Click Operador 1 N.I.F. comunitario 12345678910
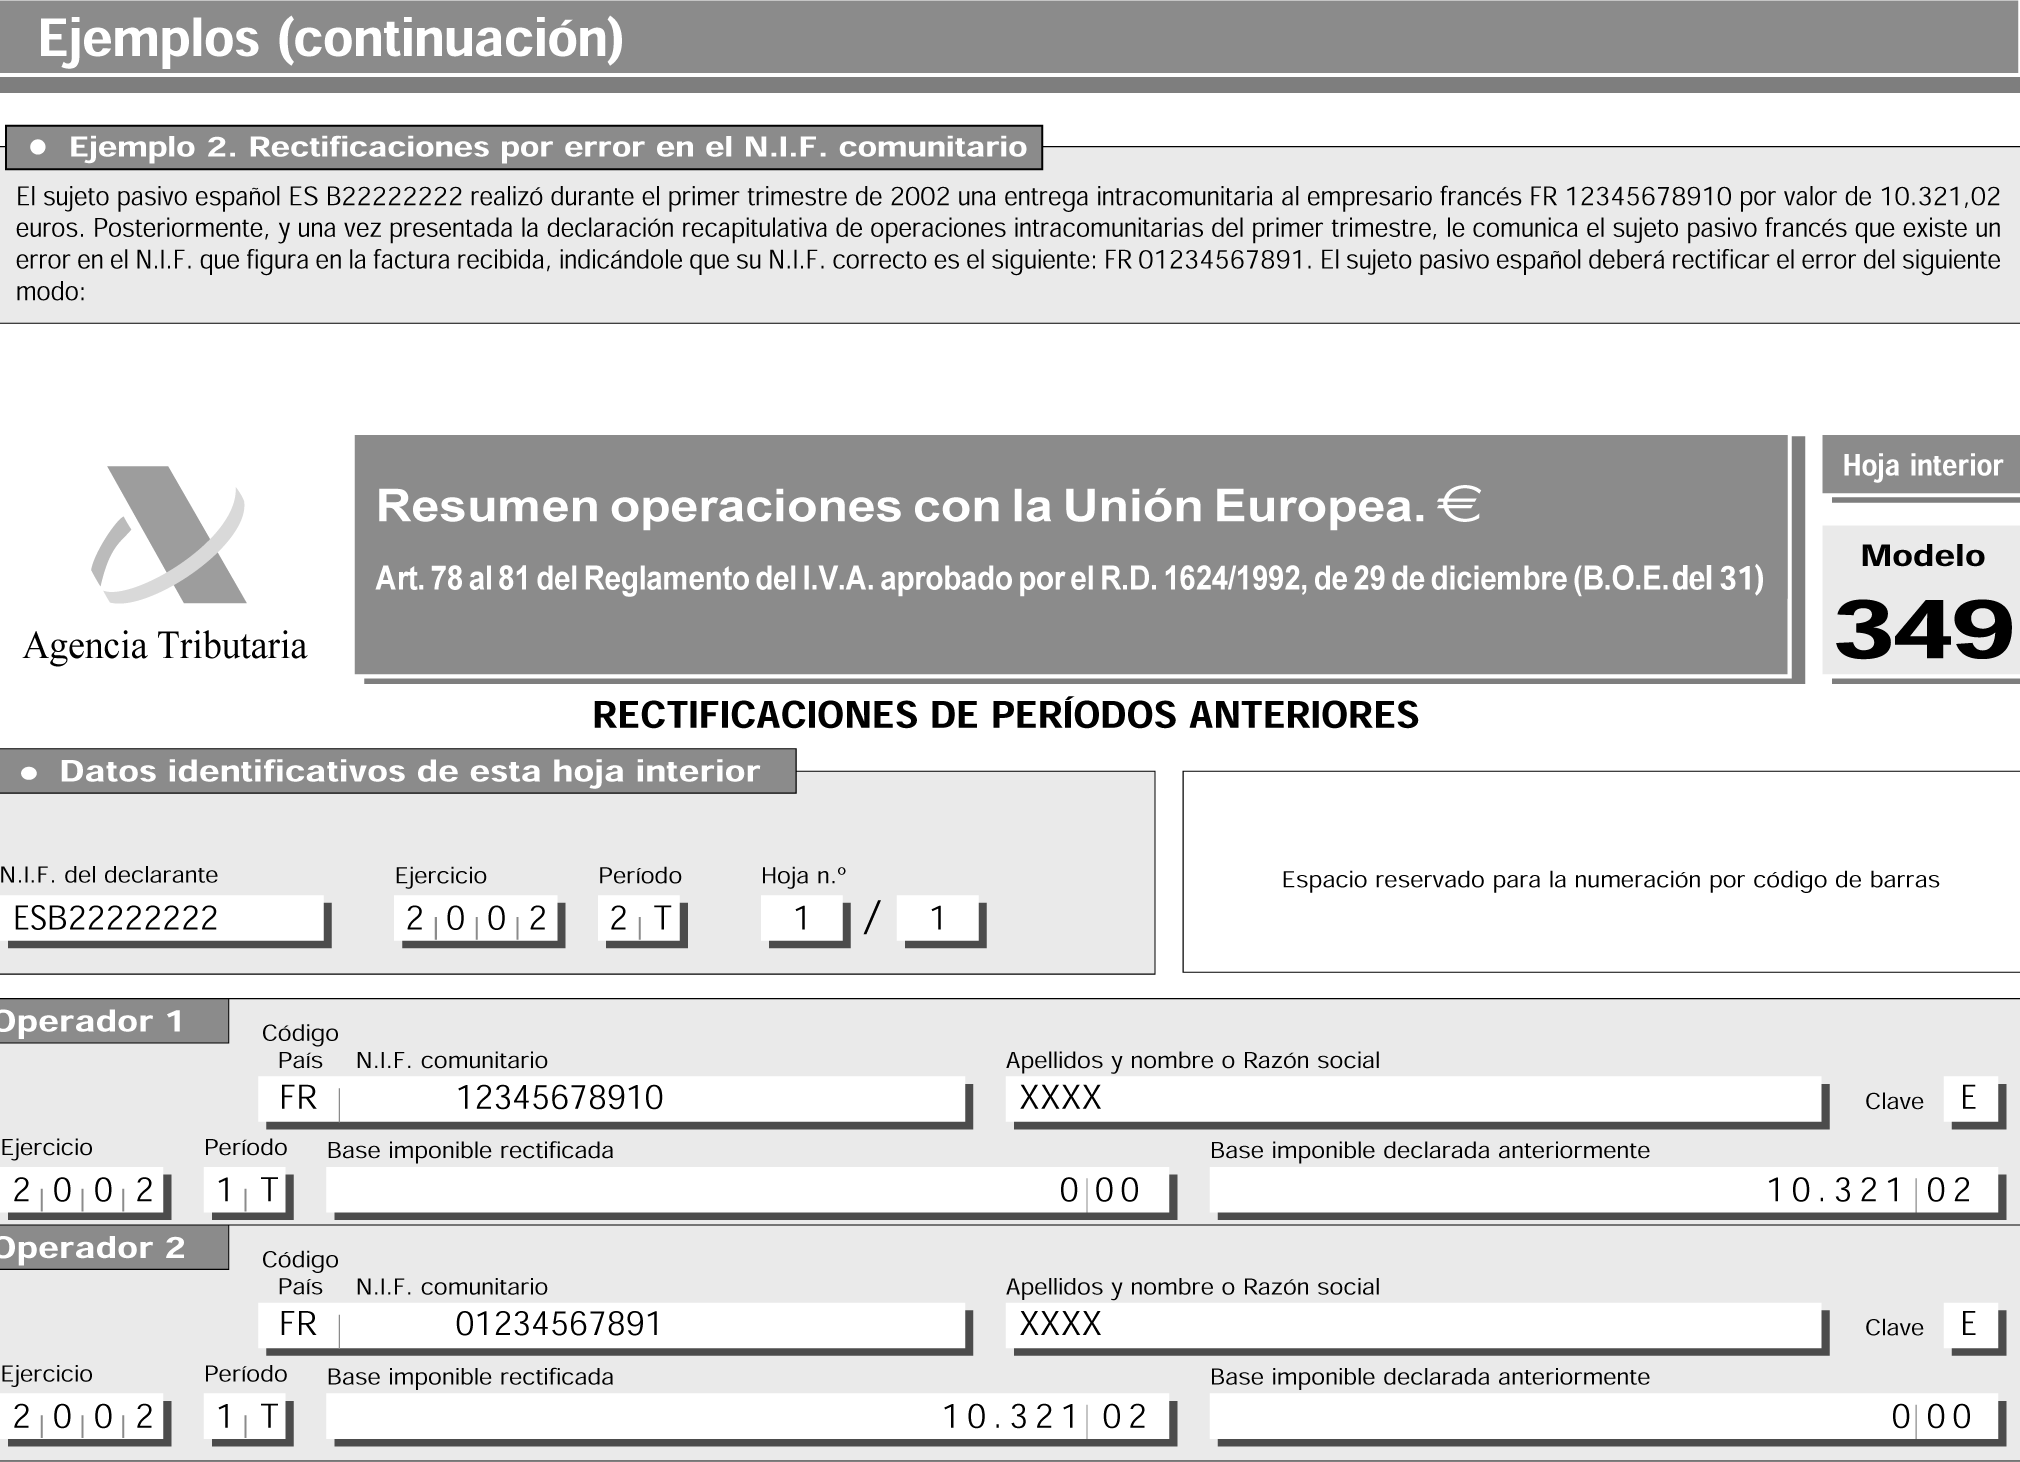2020x1462 pixels. [x=652, y=1099]
